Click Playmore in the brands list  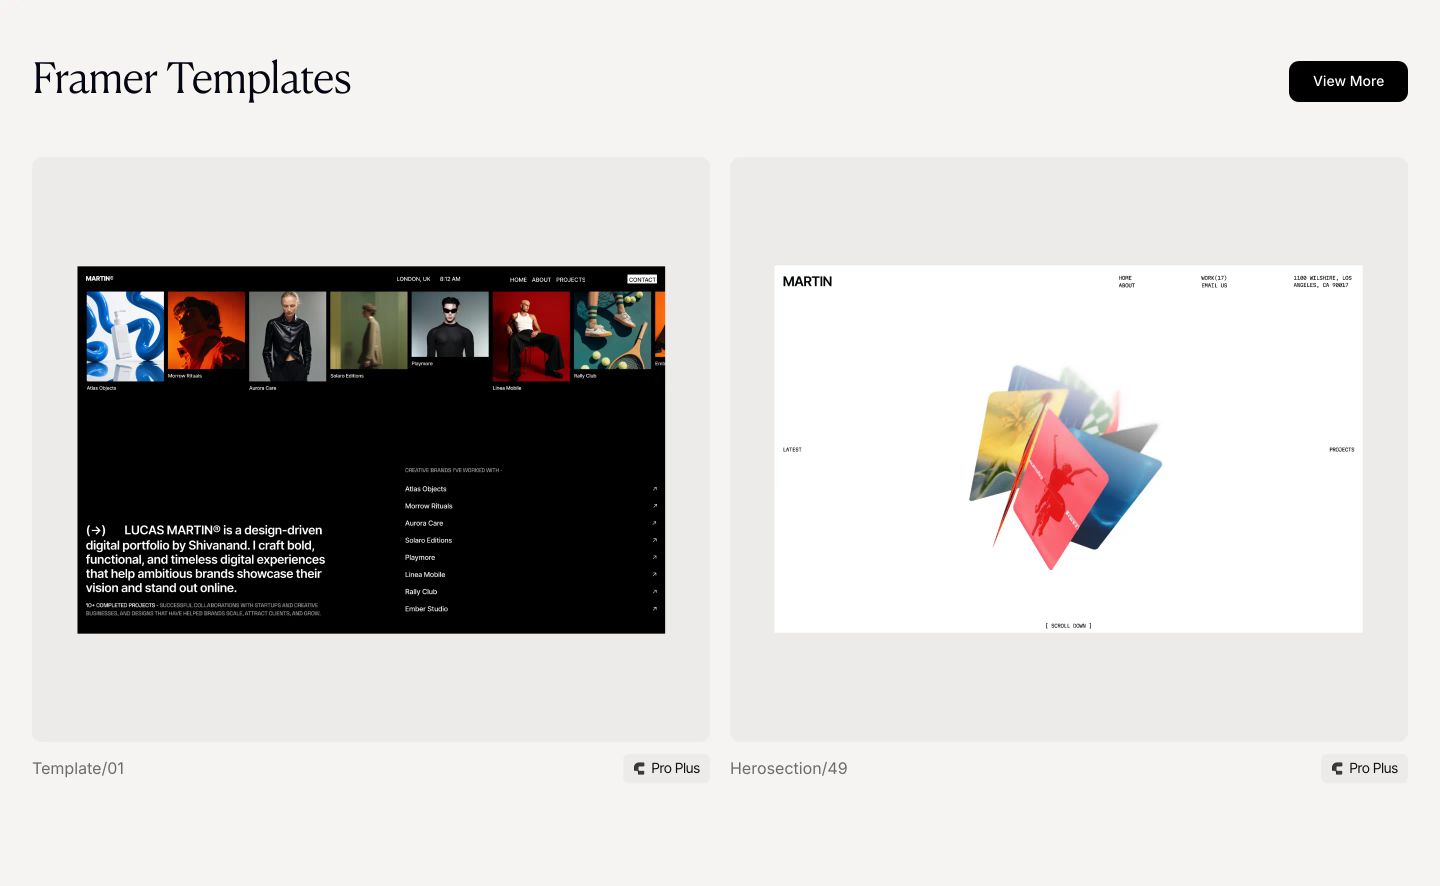click(420, 557)
